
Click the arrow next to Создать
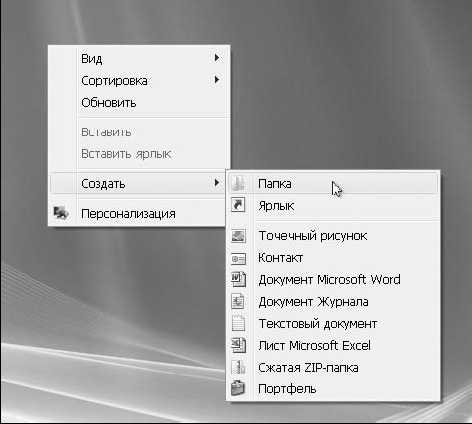click(x=217, y=183)
